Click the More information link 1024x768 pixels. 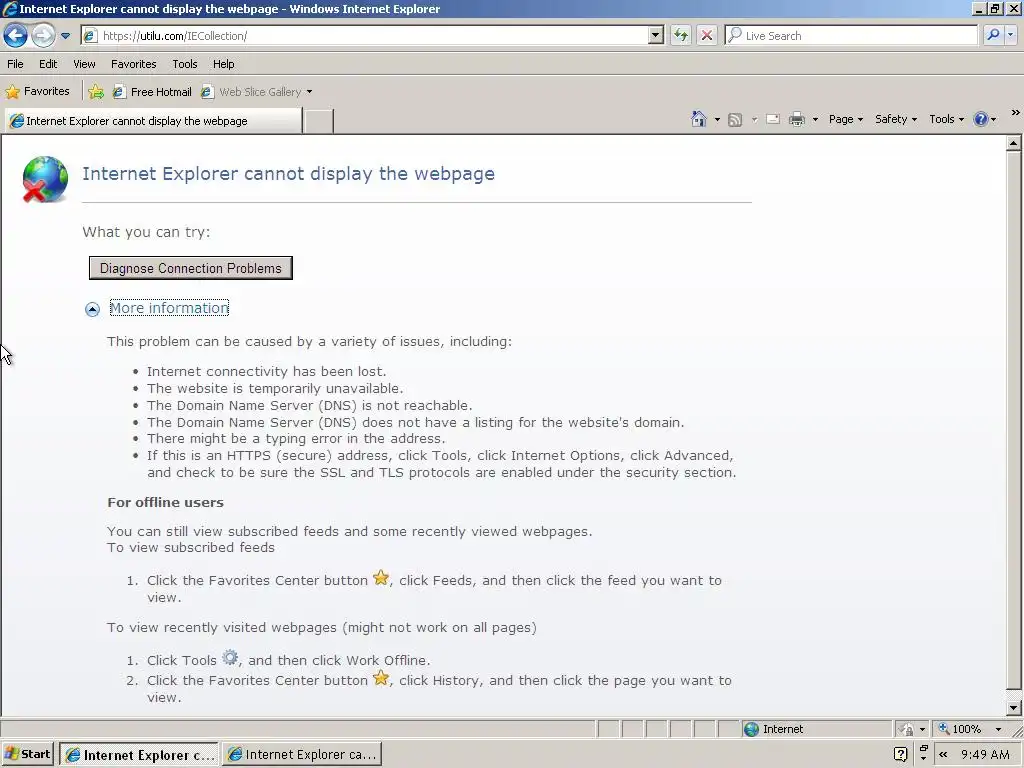[169, 308]
